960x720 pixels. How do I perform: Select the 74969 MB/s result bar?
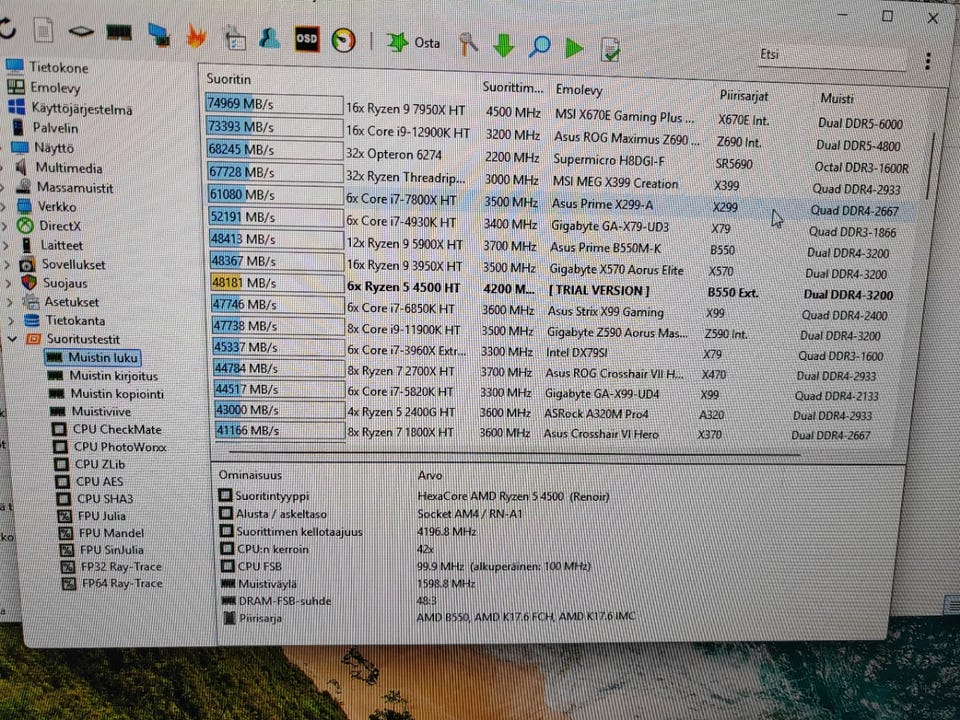274,103
